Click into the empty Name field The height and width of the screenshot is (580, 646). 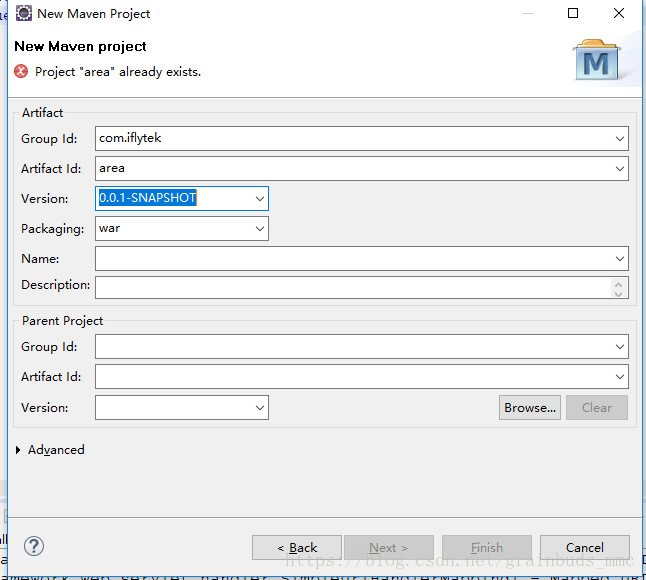point(362,259)
